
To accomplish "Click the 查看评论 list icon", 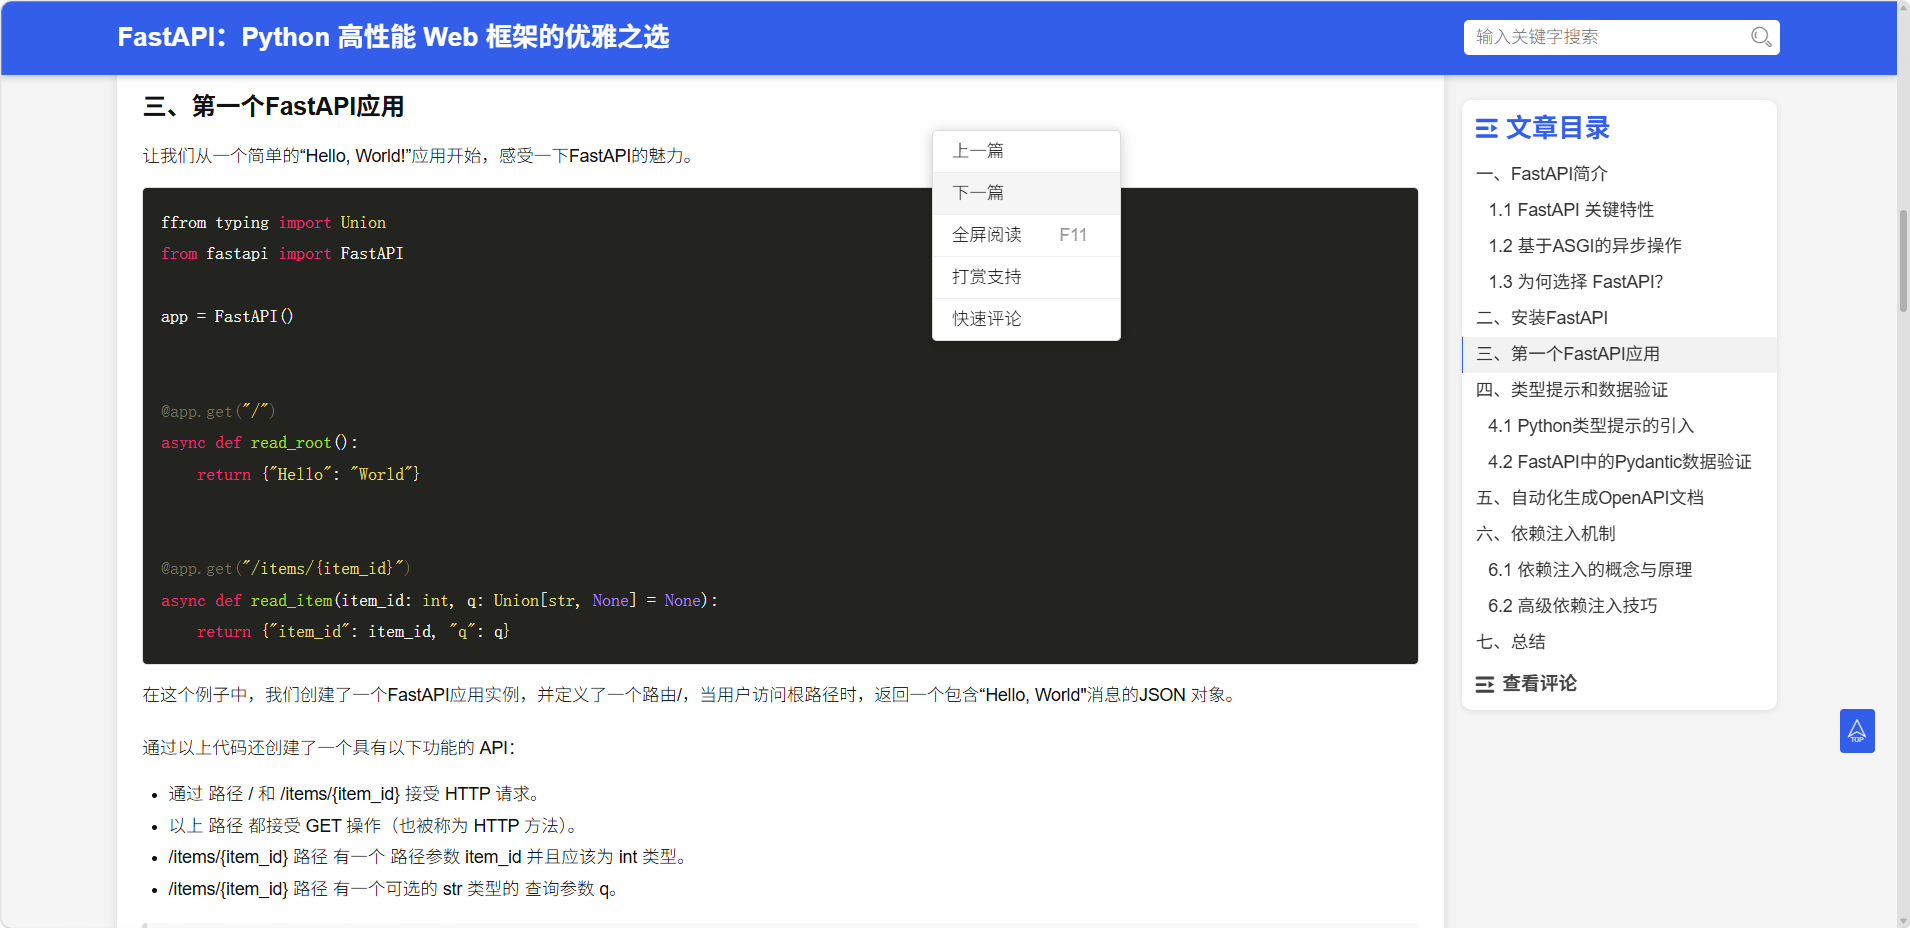I will pyautogui.click(x=1485, y=684).
